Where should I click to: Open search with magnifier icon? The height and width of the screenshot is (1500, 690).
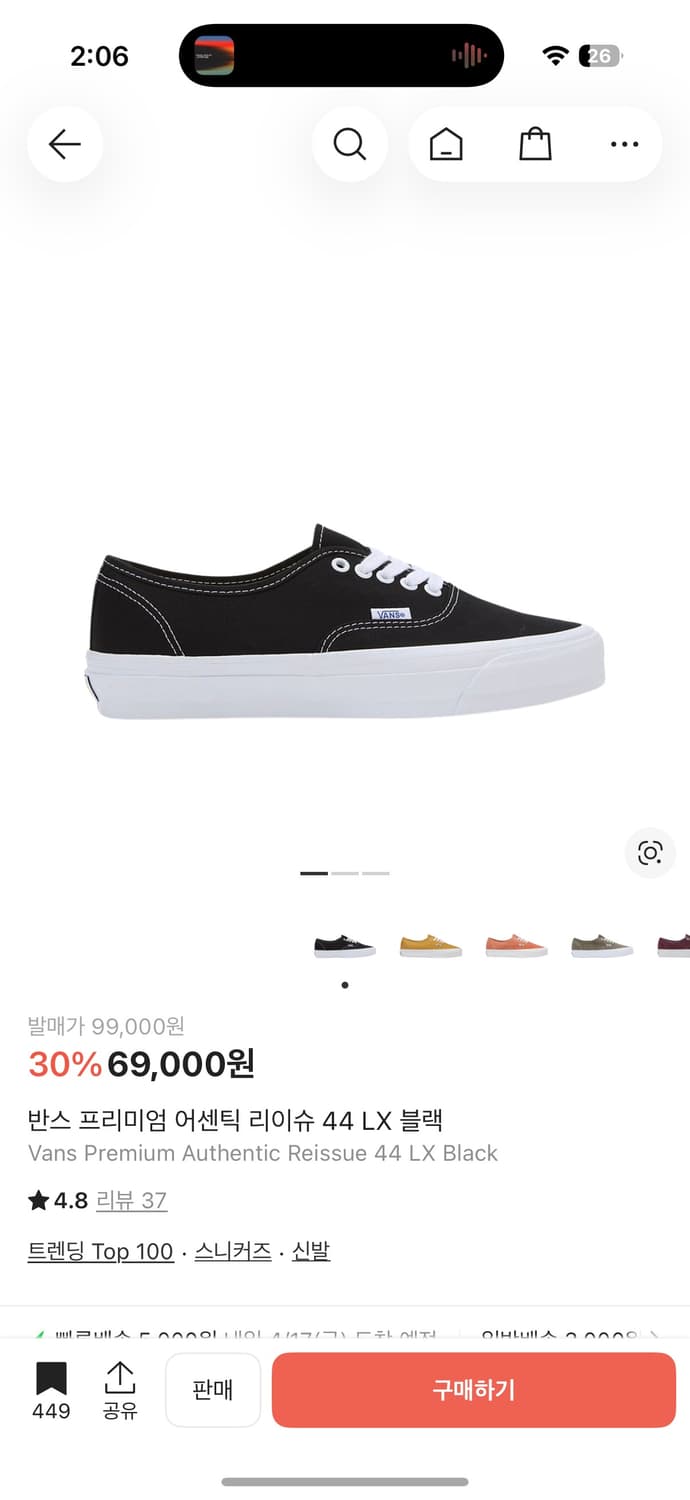[350, 145]
